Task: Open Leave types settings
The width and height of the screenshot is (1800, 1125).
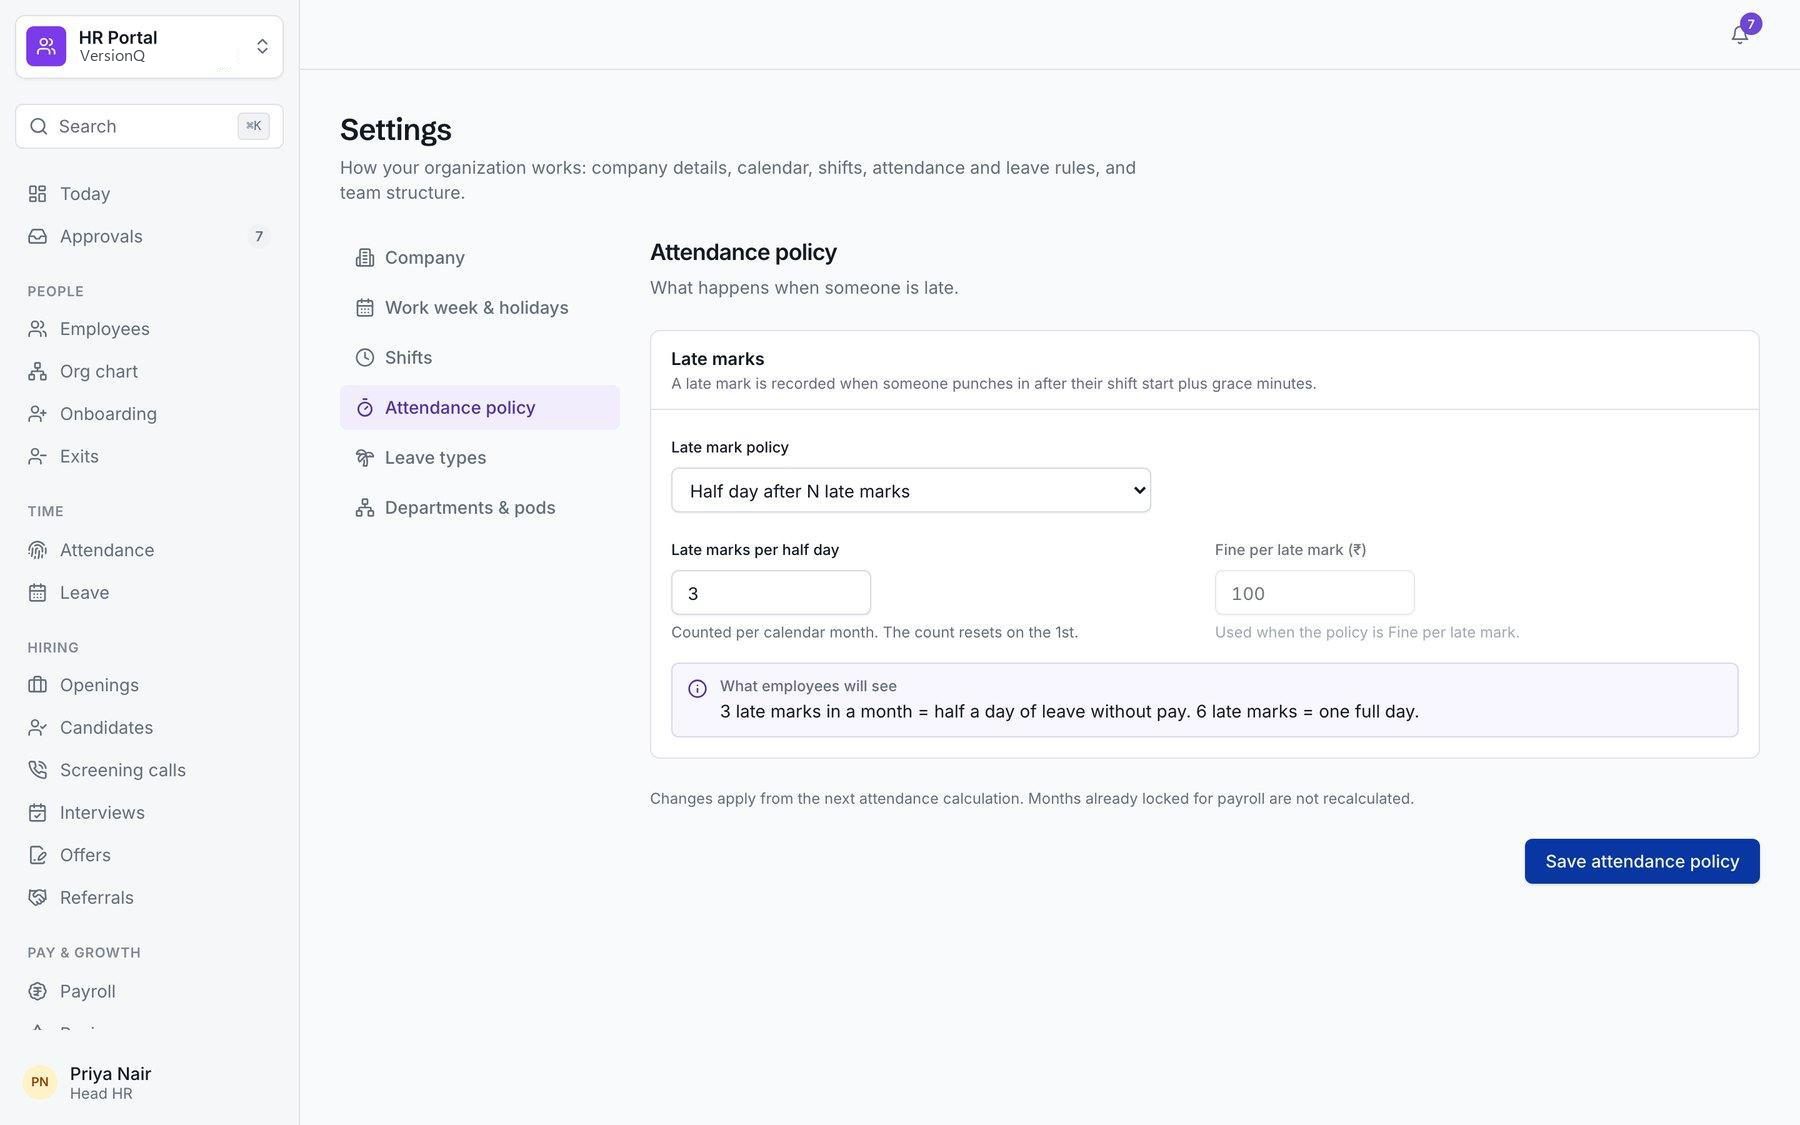Action: tap(480, 458)
